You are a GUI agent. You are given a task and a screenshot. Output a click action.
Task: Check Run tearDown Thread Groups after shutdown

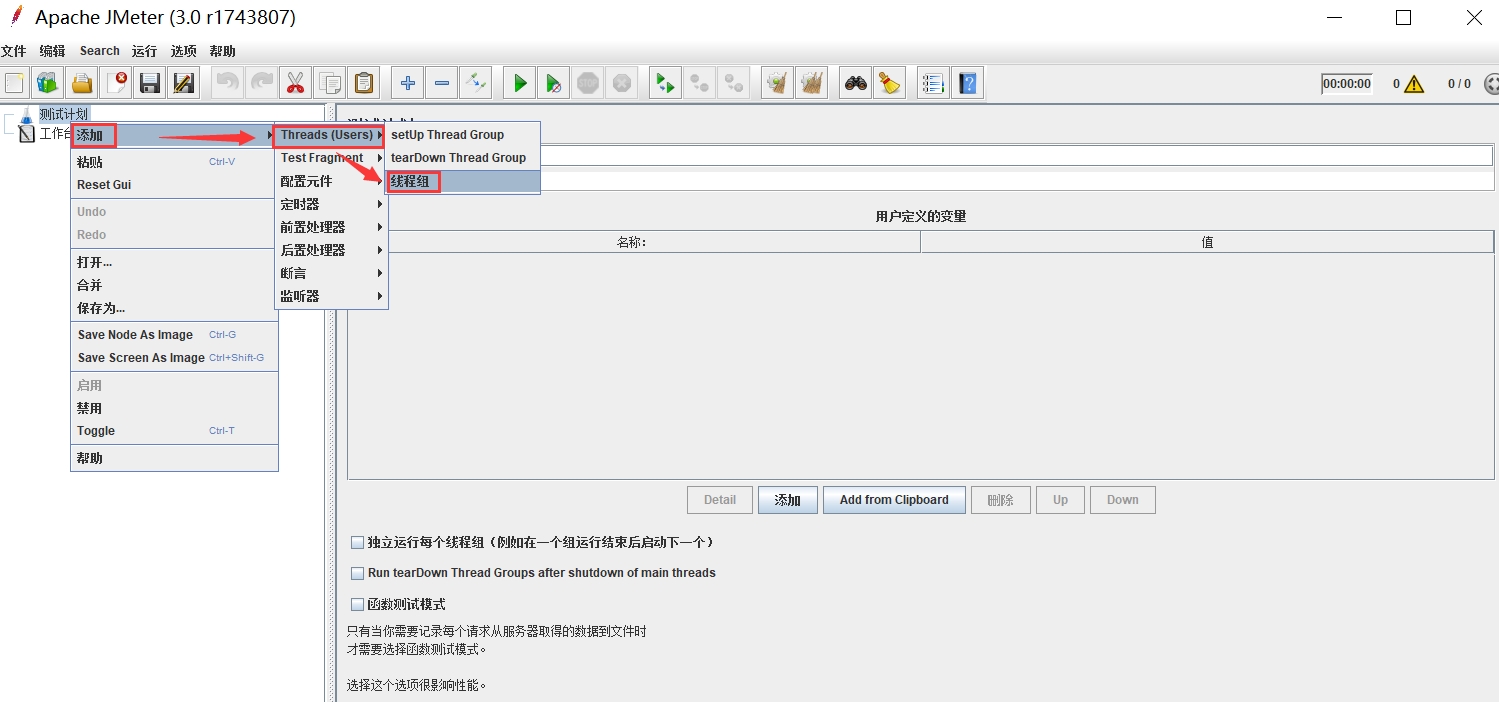[x=357, y=573]
